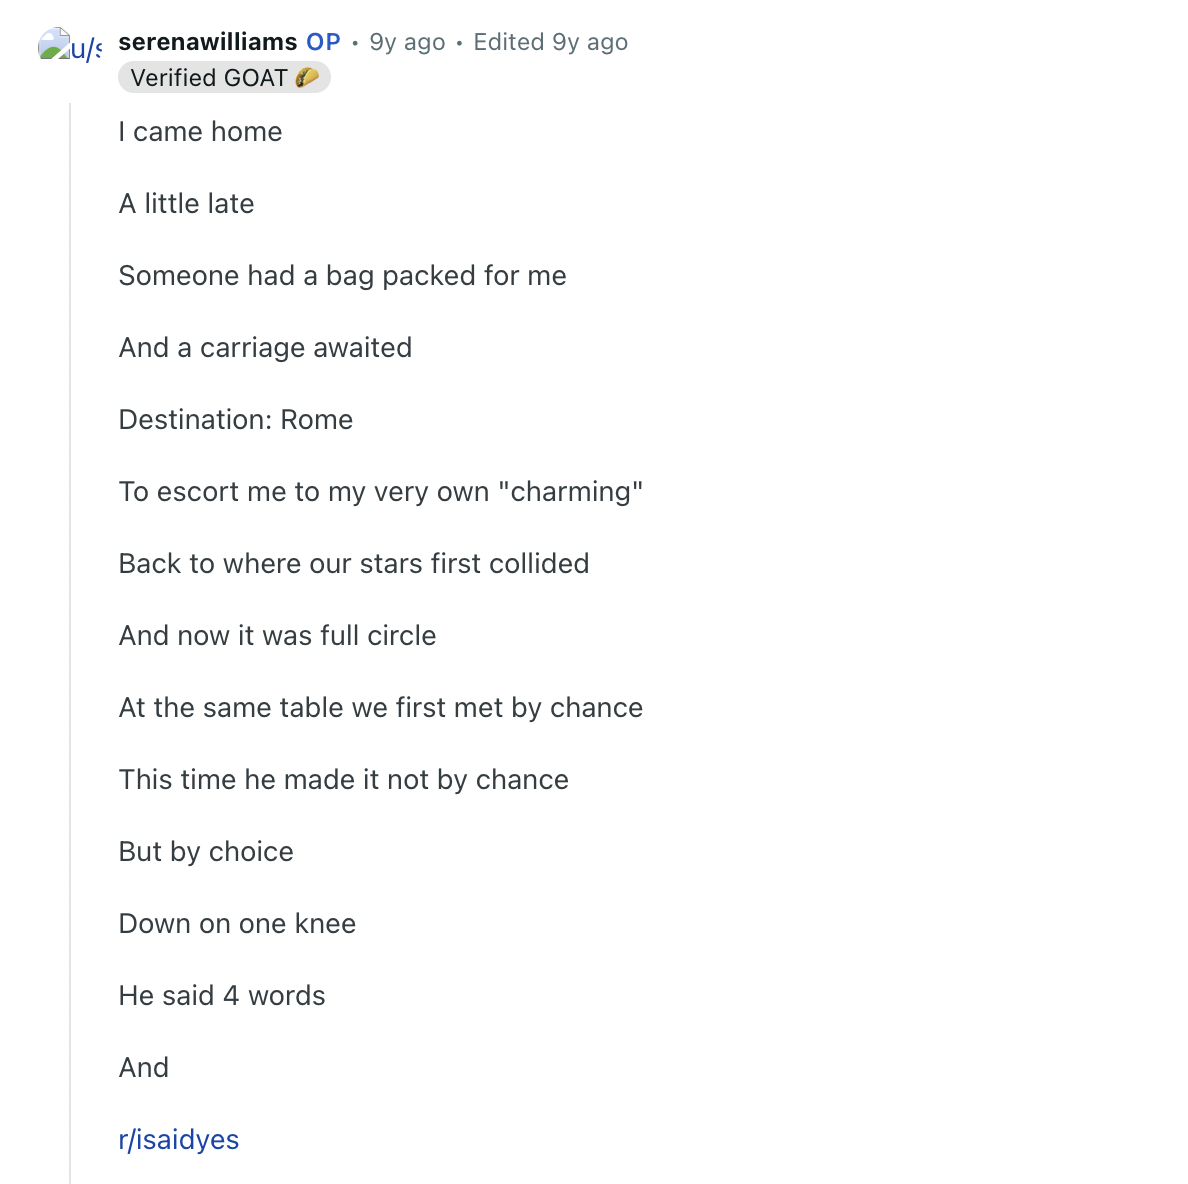This screenshot has height=1184, width=1188.
Task: Click the user avatar image
Action: tap(69, 45)
